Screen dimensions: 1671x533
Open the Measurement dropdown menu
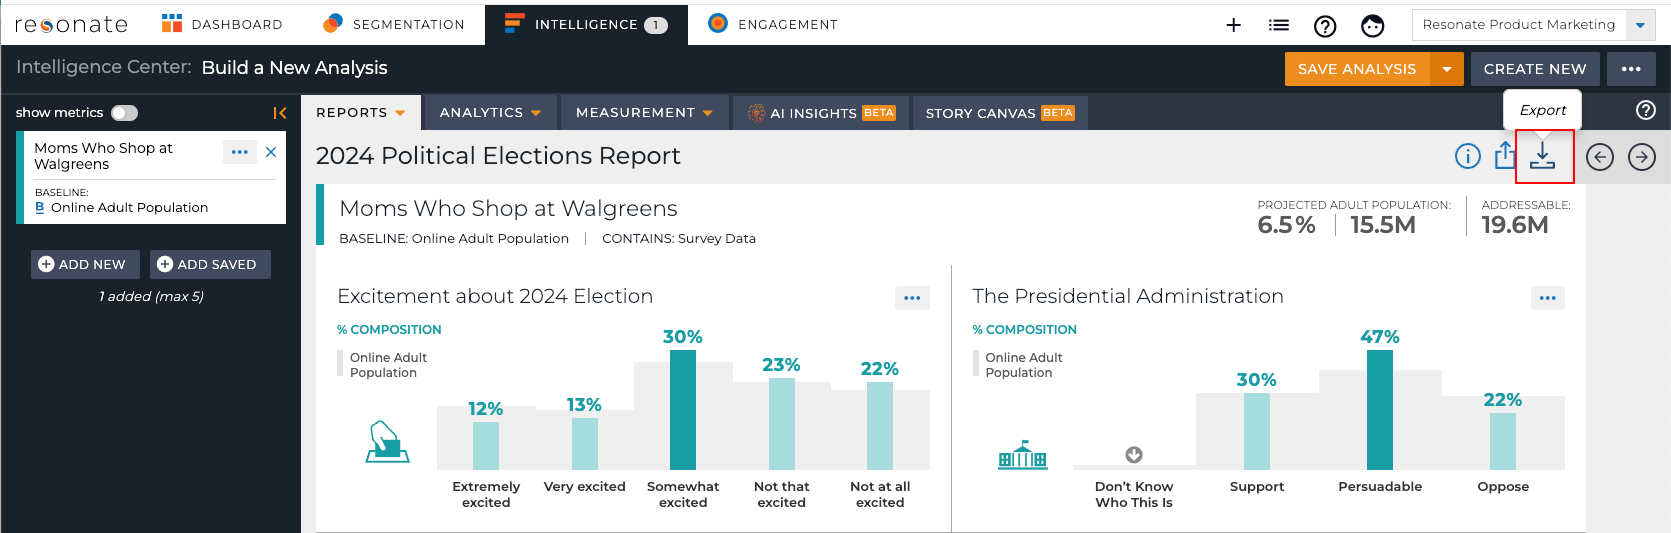pos(644,113)
